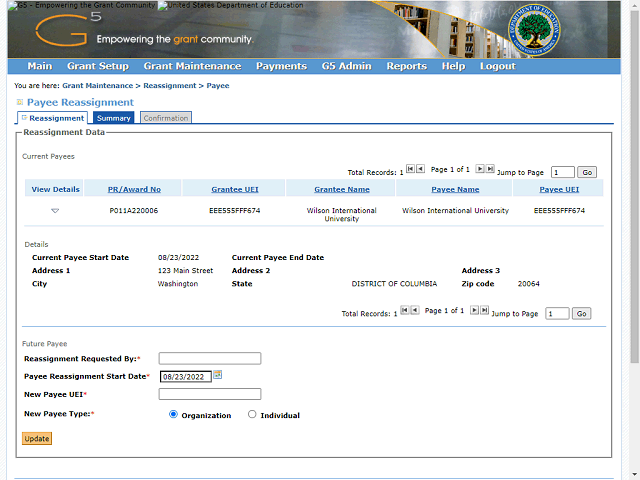The height and width of the screenshot is (480, 640).
Task: Focus the New Payee UEI field
Action: (x=210, y=394)
